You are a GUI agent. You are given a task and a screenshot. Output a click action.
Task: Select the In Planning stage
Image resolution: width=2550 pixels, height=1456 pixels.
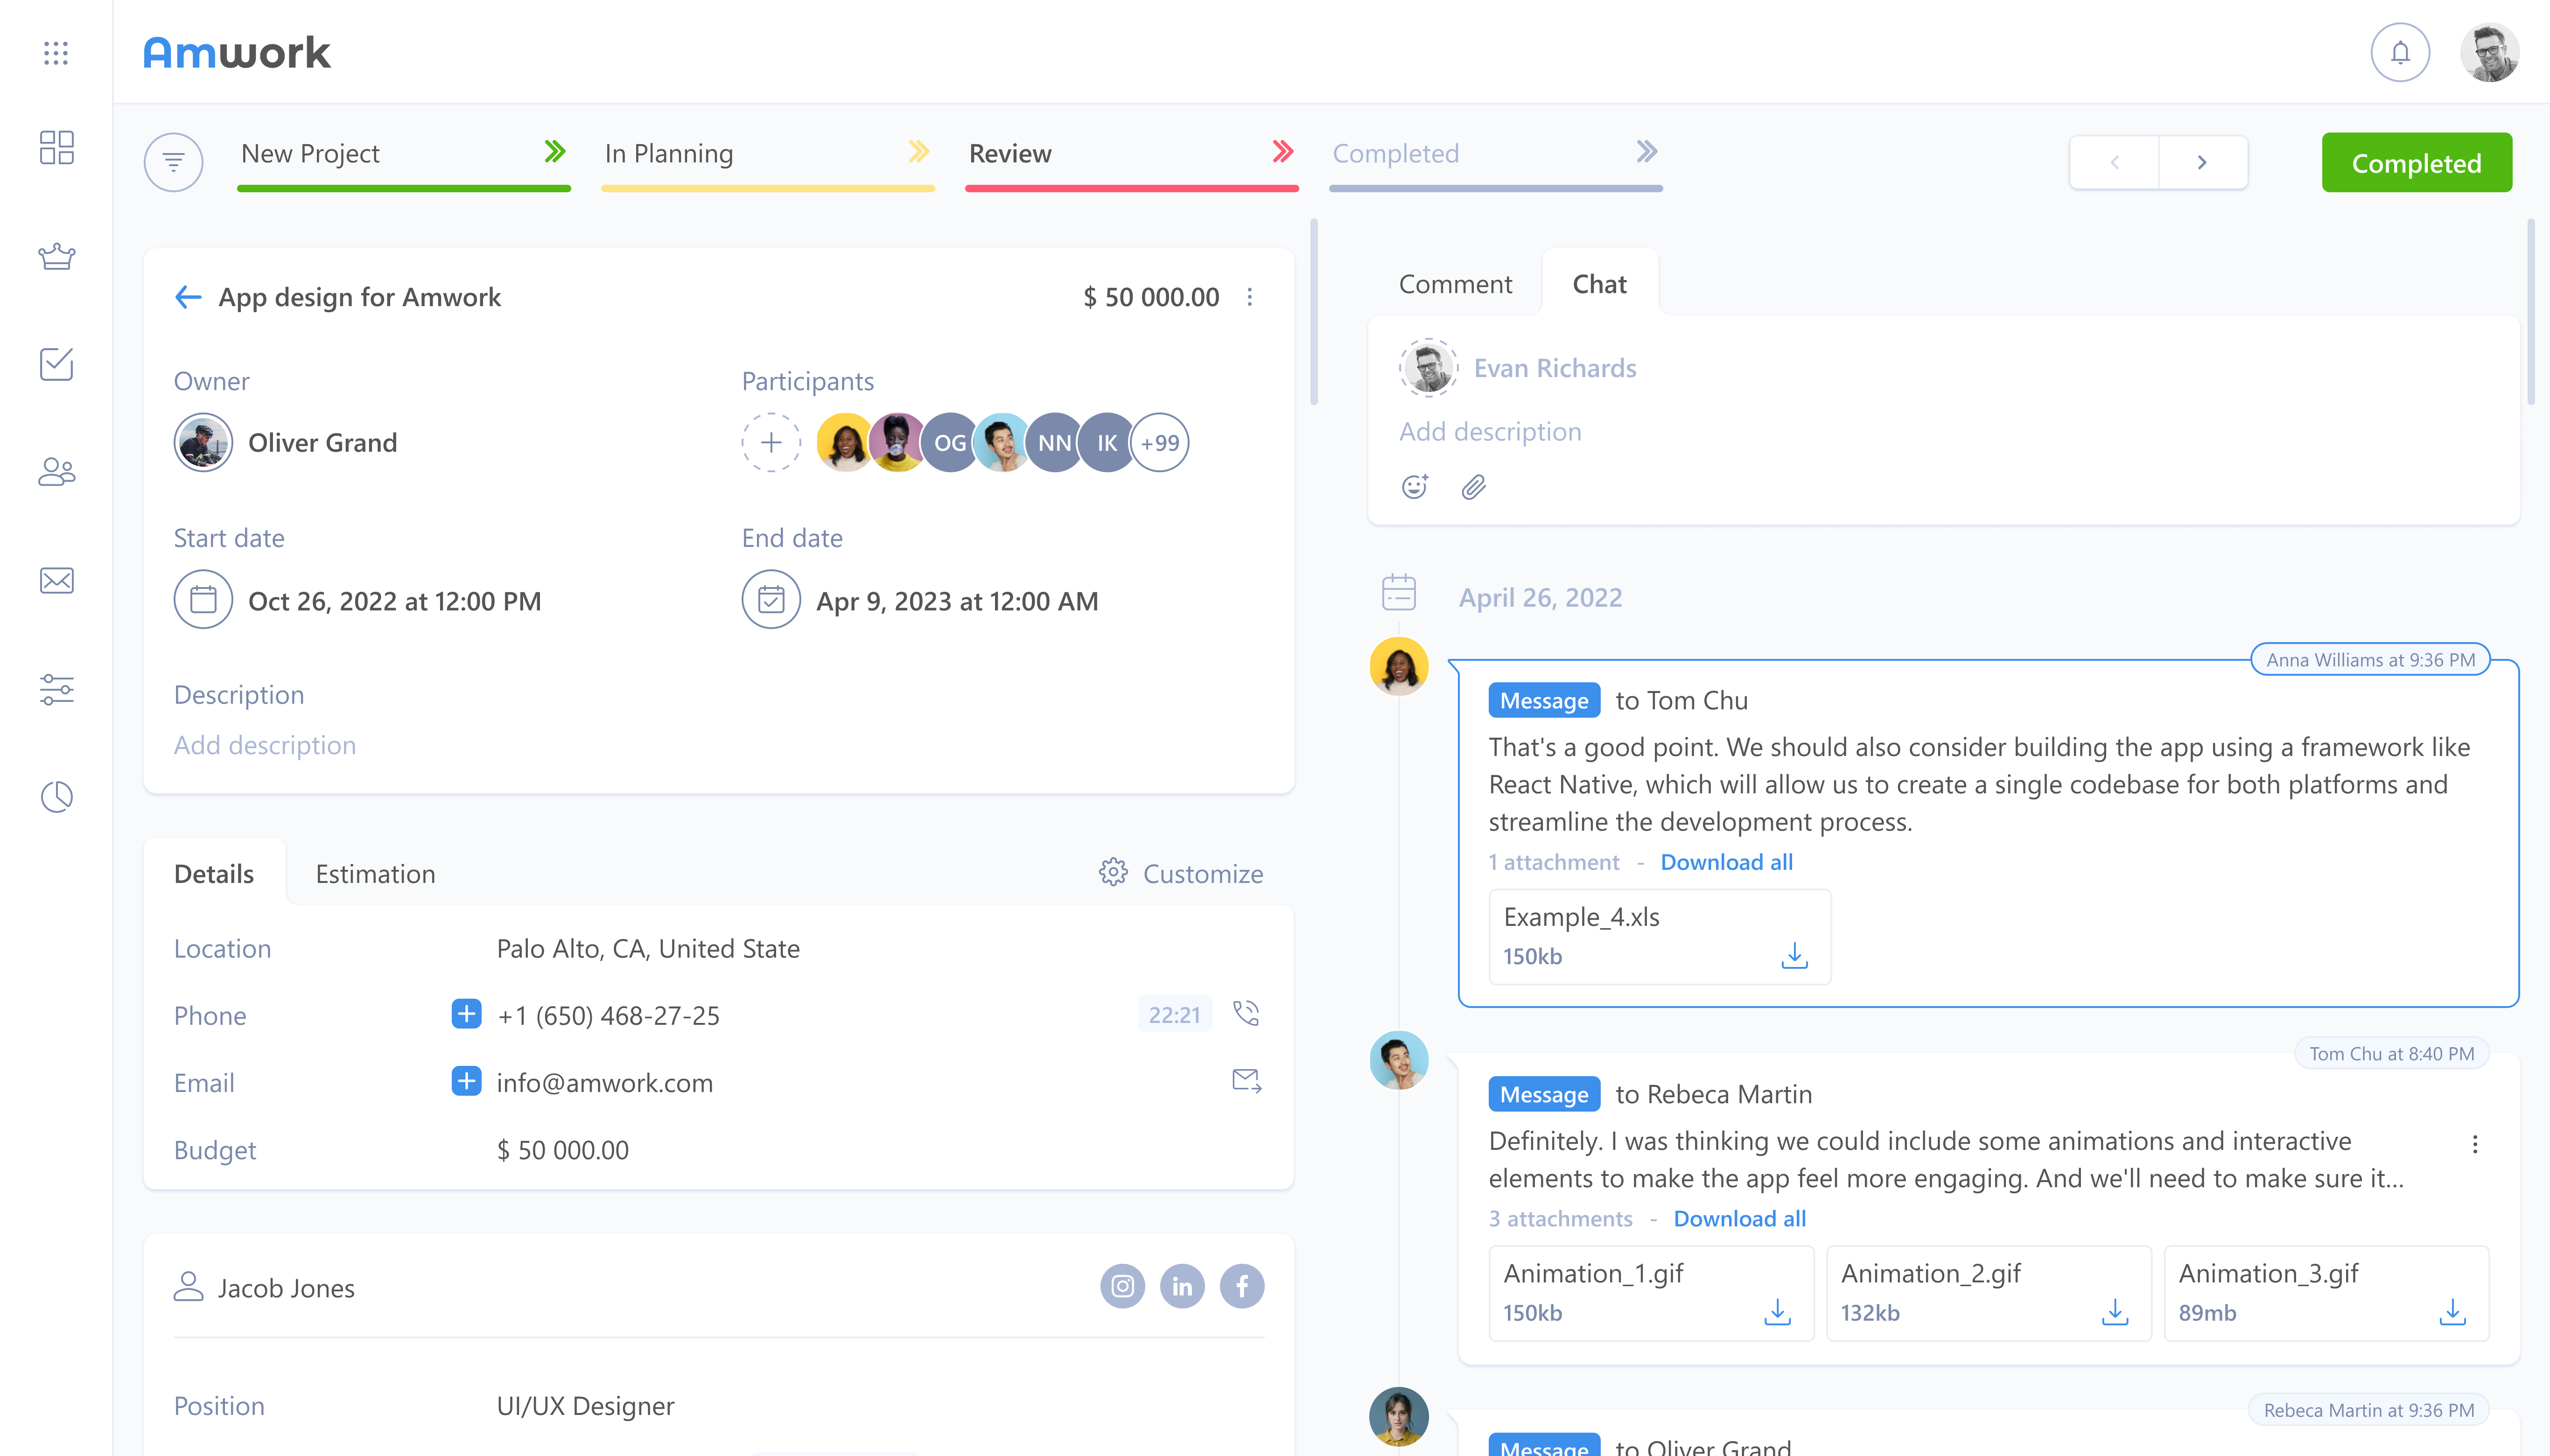click(768, 162)
